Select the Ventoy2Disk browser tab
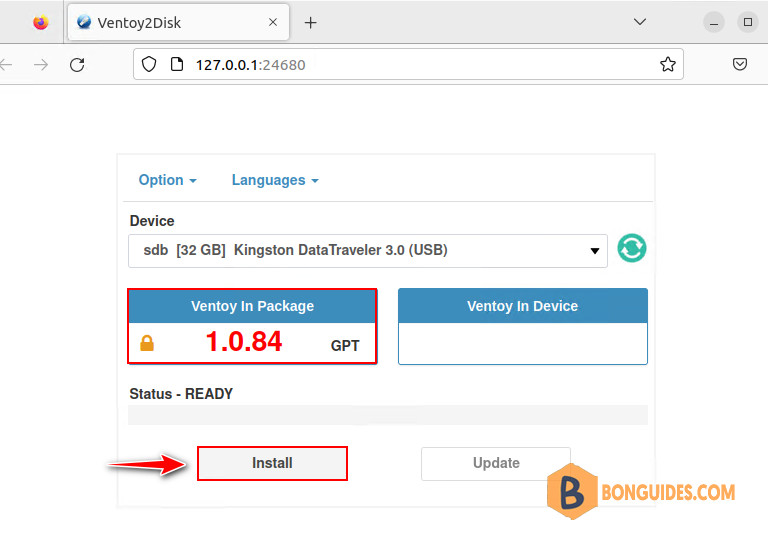768x552 pixels. 178,23
